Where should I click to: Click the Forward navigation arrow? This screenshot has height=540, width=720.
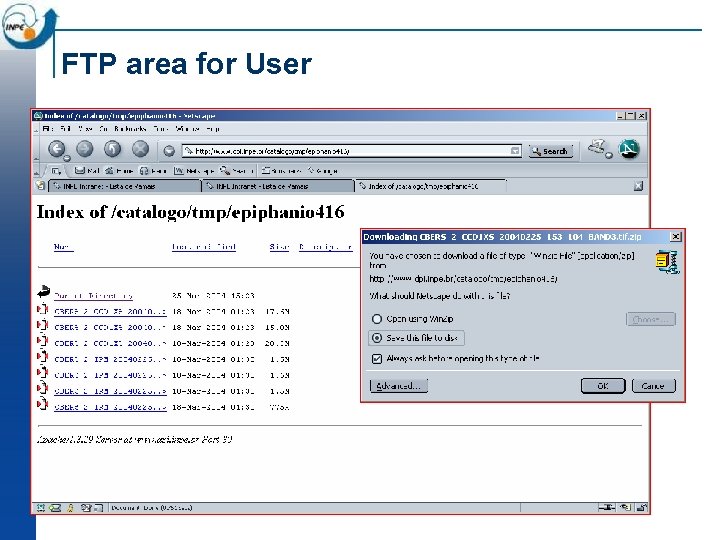[x=84, y=149]
